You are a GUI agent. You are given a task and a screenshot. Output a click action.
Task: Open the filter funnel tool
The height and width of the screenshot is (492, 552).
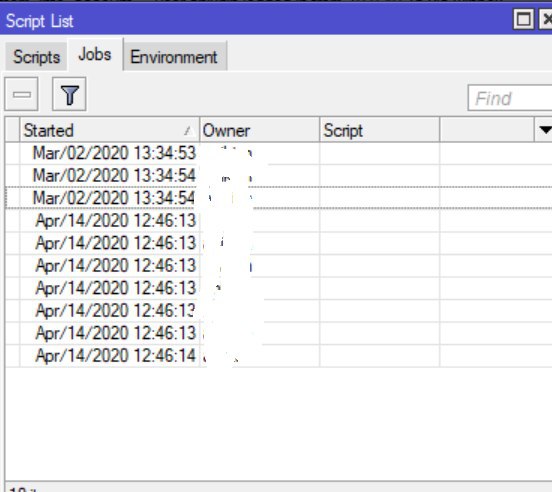pyautogui.click(x=69, y=94)
